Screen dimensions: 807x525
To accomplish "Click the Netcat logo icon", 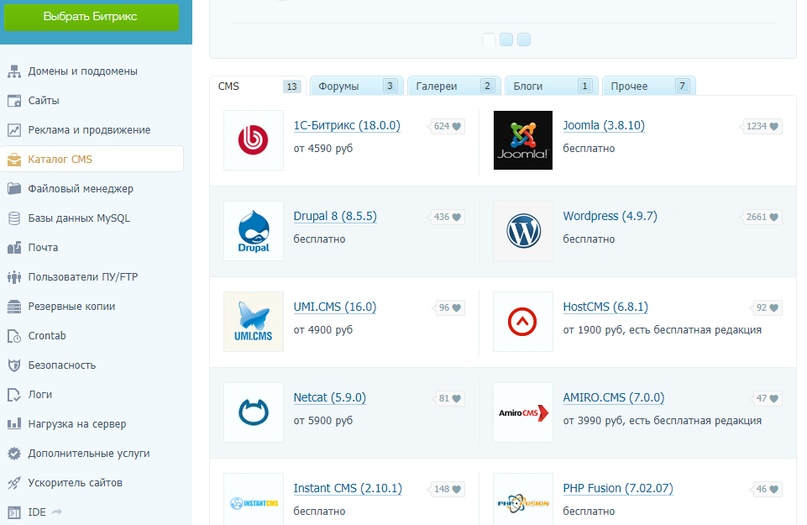I will (x=253, y=412).
